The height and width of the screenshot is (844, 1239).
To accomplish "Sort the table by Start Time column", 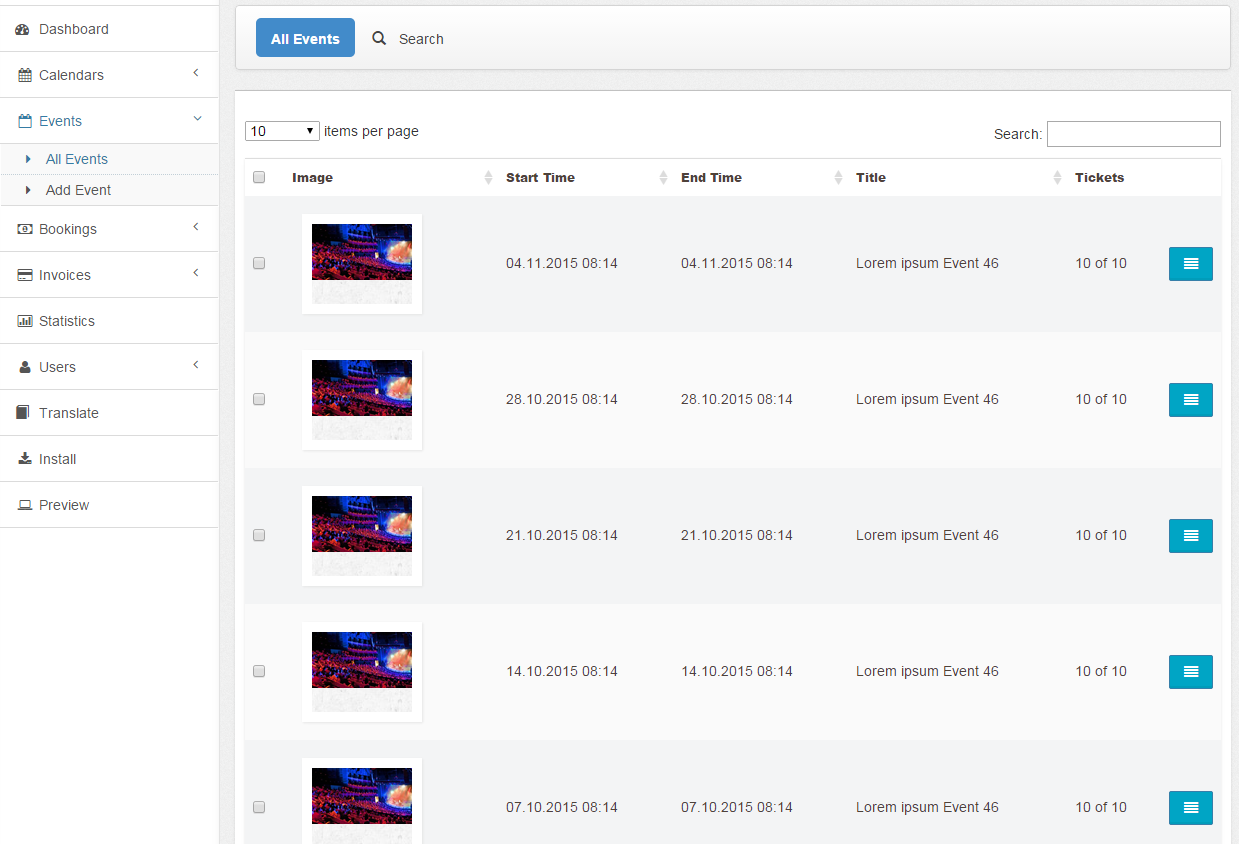I will click(541, 178).
